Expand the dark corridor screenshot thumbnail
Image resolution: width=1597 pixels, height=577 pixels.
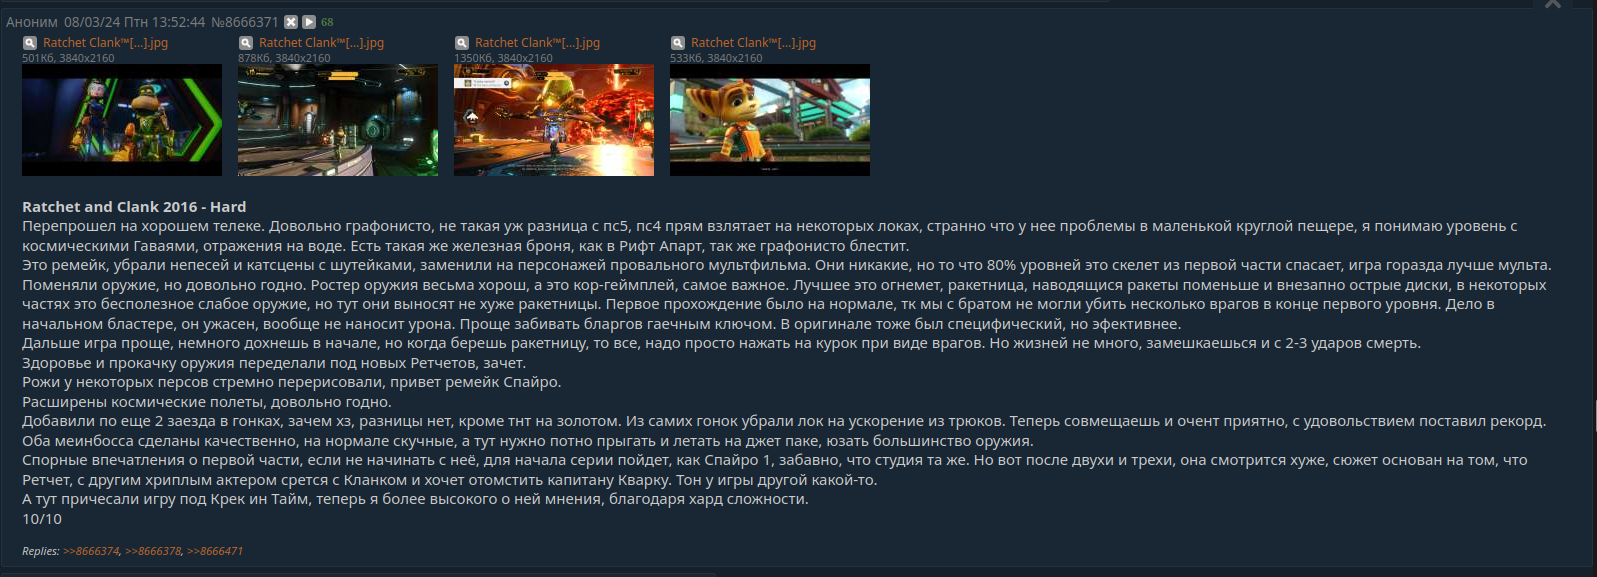click(x=338, y=120)
